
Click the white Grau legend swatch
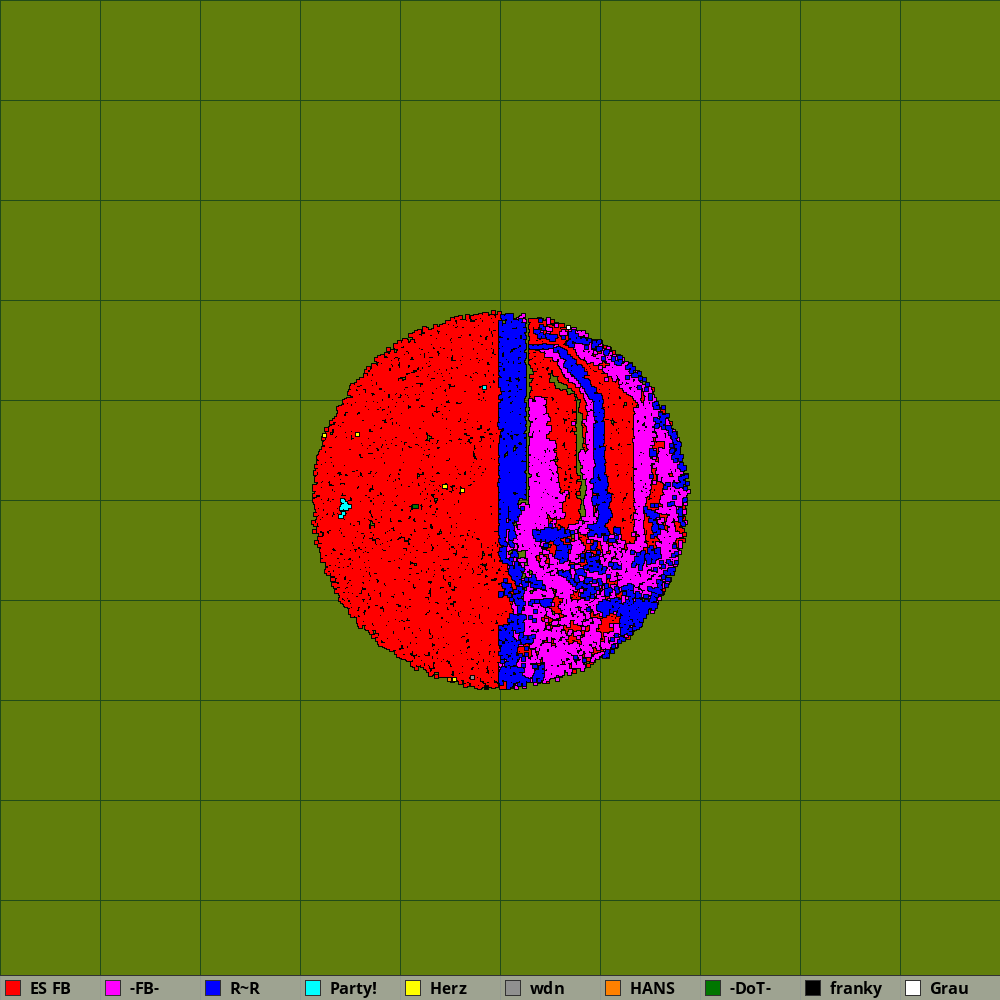[913, 988]
